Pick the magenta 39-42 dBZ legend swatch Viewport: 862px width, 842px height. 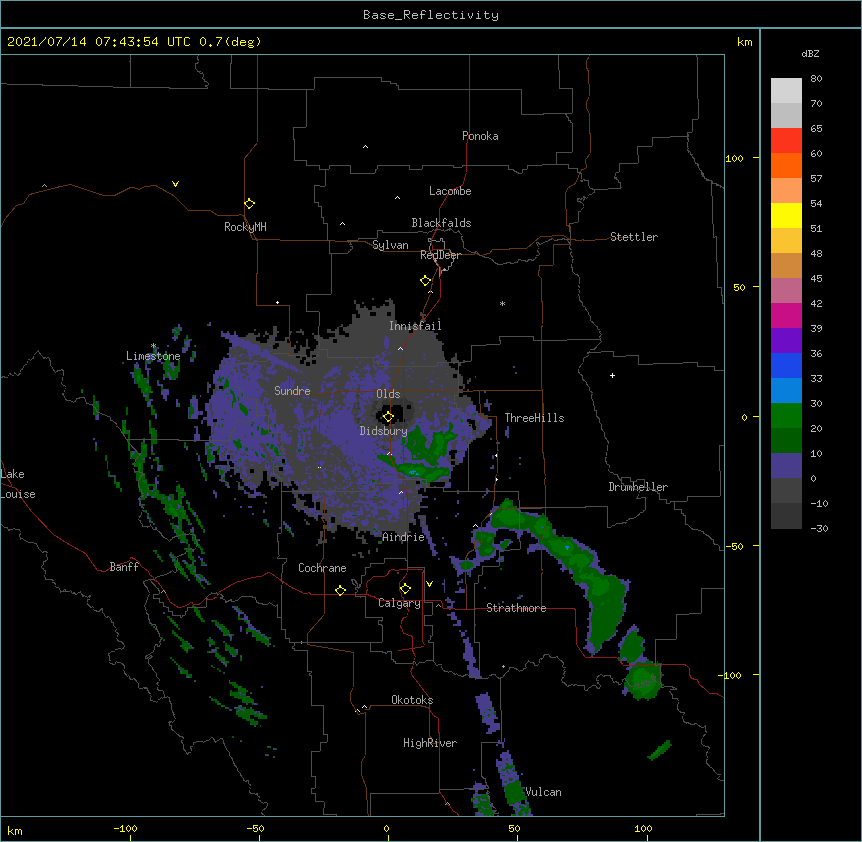coord(786,315)
